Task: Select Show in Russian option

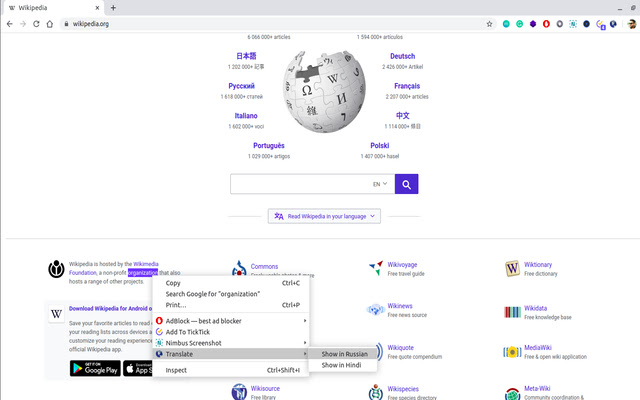Action: (344, 353)
